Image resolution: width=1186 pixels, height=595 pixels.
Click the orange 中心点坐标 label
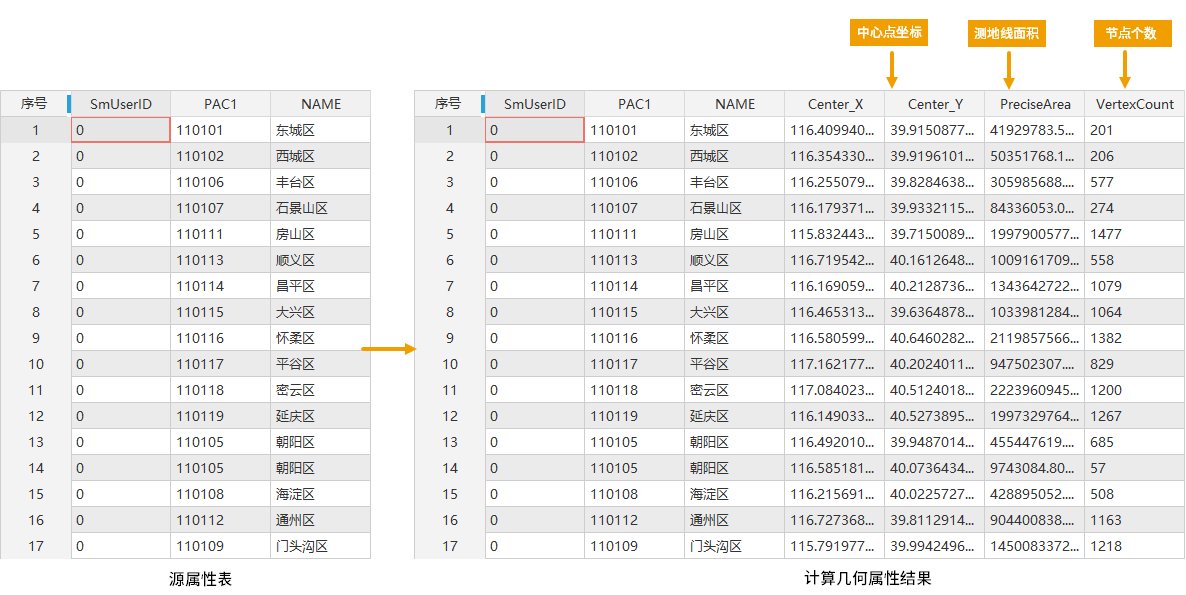click(888, 33)
